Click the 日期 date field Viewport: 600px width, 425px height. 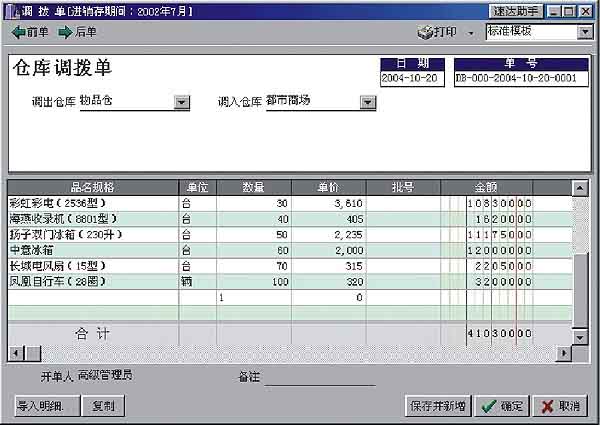coord(411,79)
